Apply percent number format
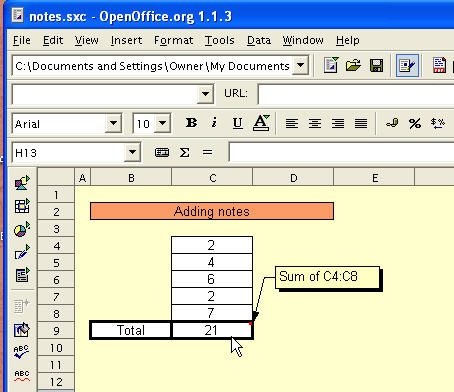 tap(415, 123)
